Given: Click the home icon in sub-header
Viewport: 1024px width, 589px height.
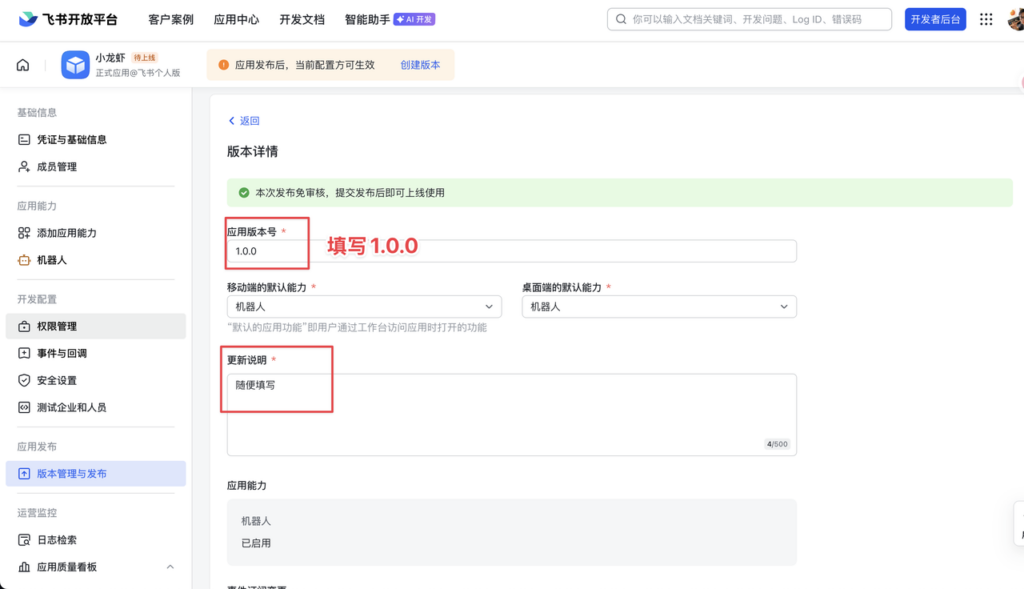Looking at the screenshot, I should [x=22, y=65].
